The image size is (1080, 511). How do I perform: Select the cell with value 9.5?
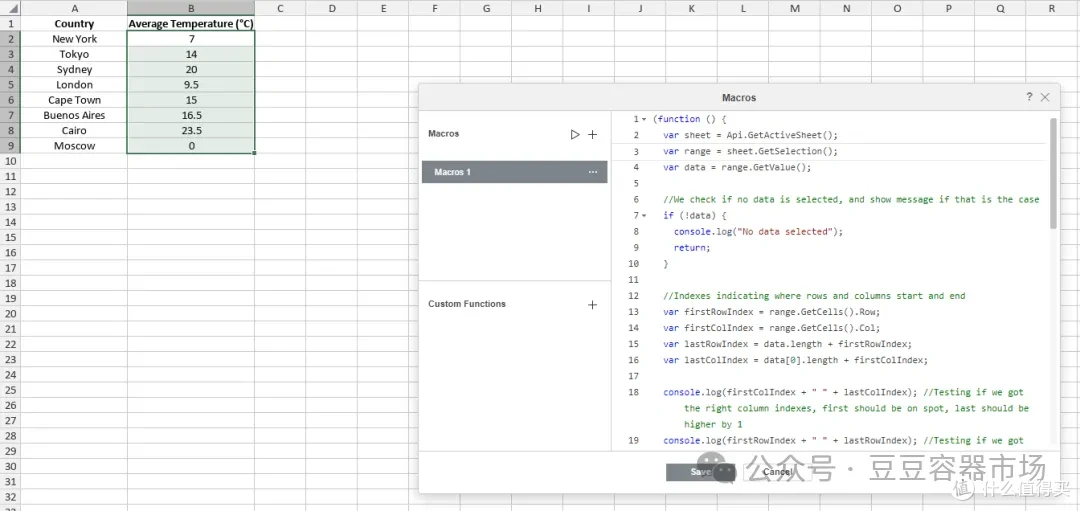(x=191, y=84)
